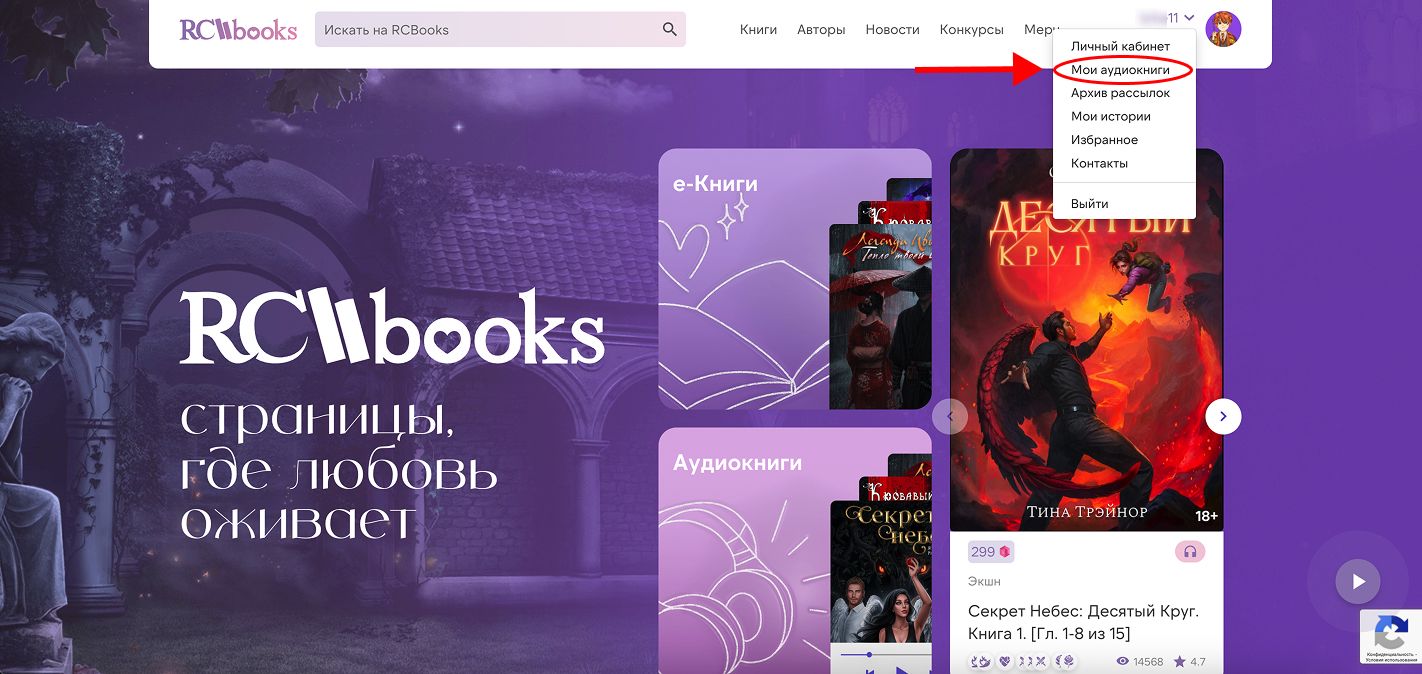Click the reCAPTCHA badge

pos(1390,637)
